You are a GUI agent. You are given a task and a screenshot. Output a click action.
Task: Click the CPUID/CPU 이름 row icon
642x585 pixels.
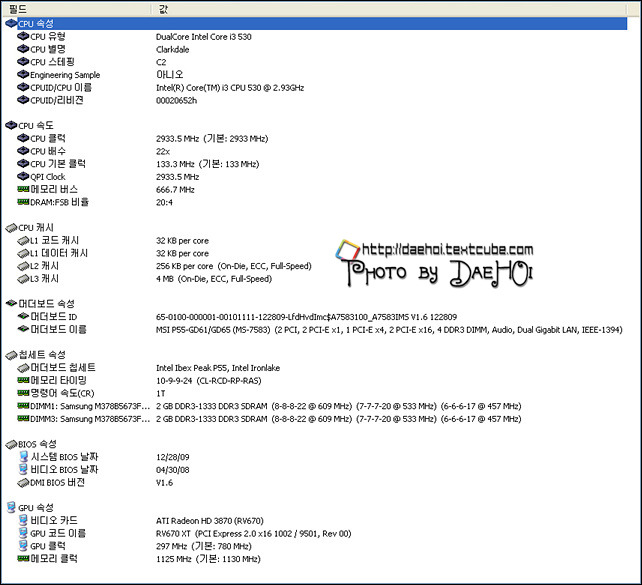[x=23, y=87]
